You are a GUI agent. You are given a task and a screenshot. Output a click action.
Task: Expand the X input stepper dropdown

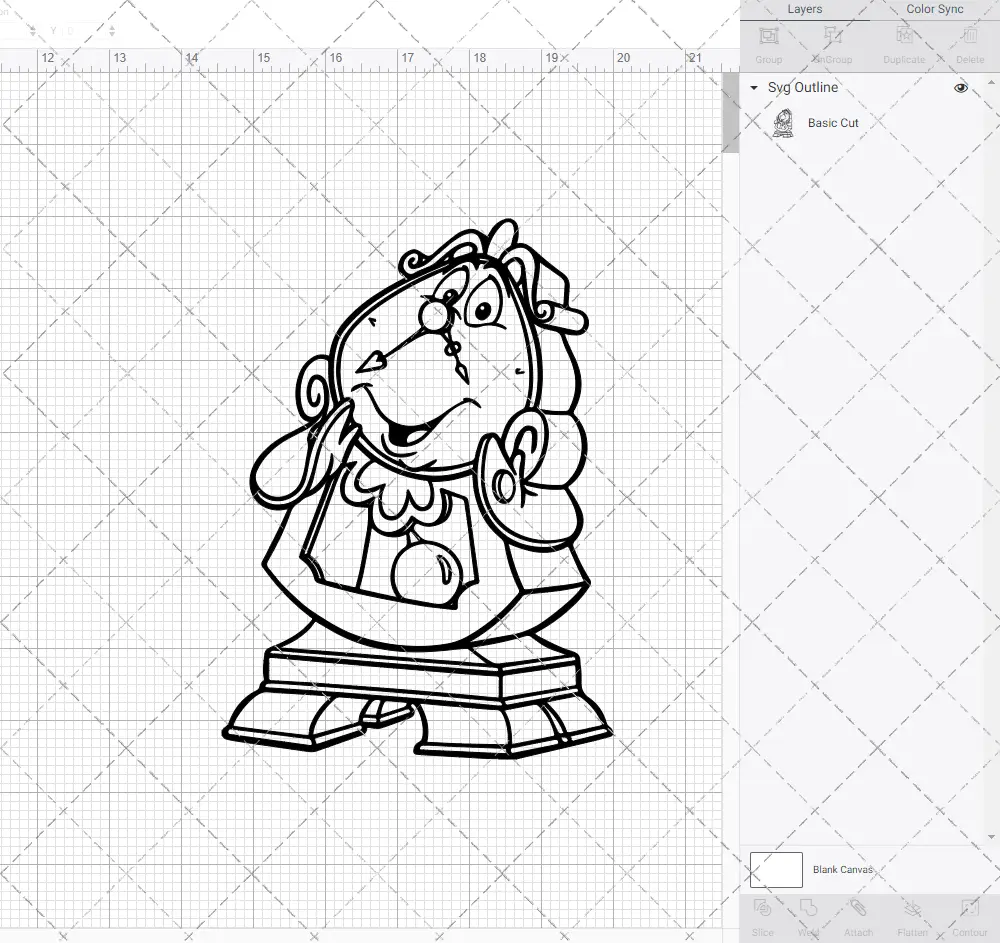coord(33,30)
